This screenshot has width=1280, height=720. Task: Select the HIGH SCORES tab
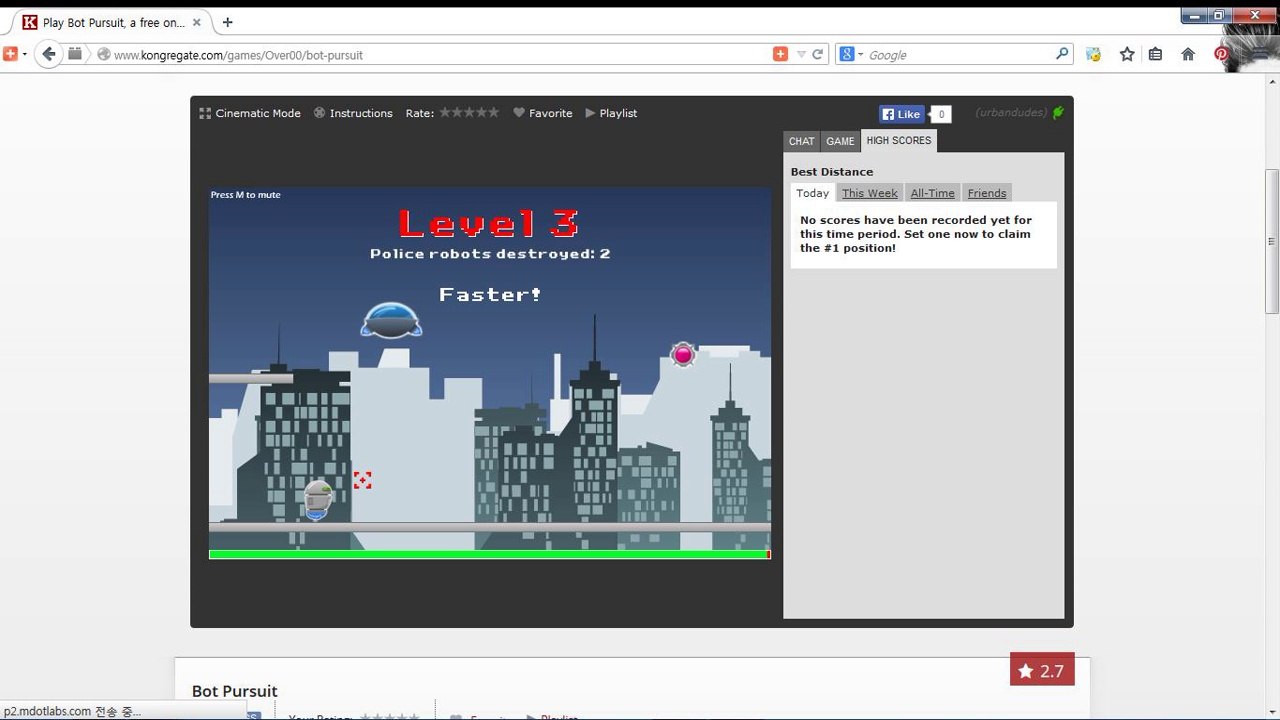click(899, 141)
